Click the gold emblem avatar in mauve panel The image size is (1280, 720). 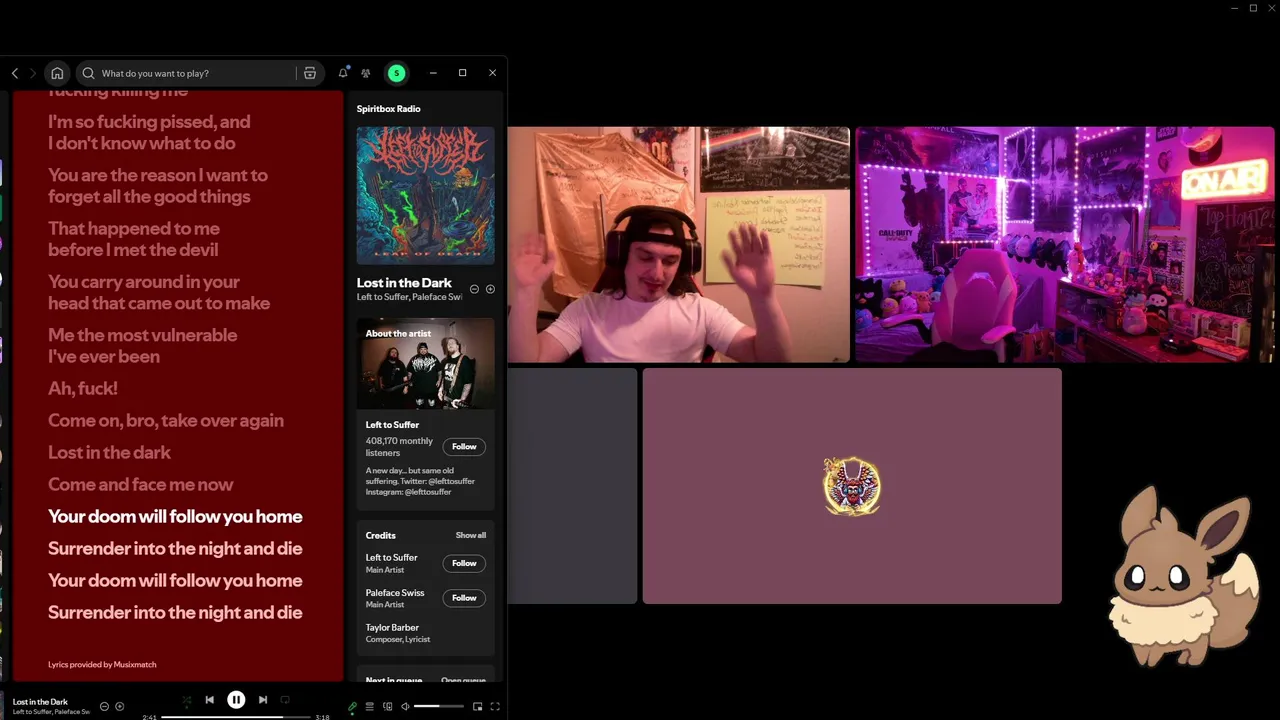(852, 486)
